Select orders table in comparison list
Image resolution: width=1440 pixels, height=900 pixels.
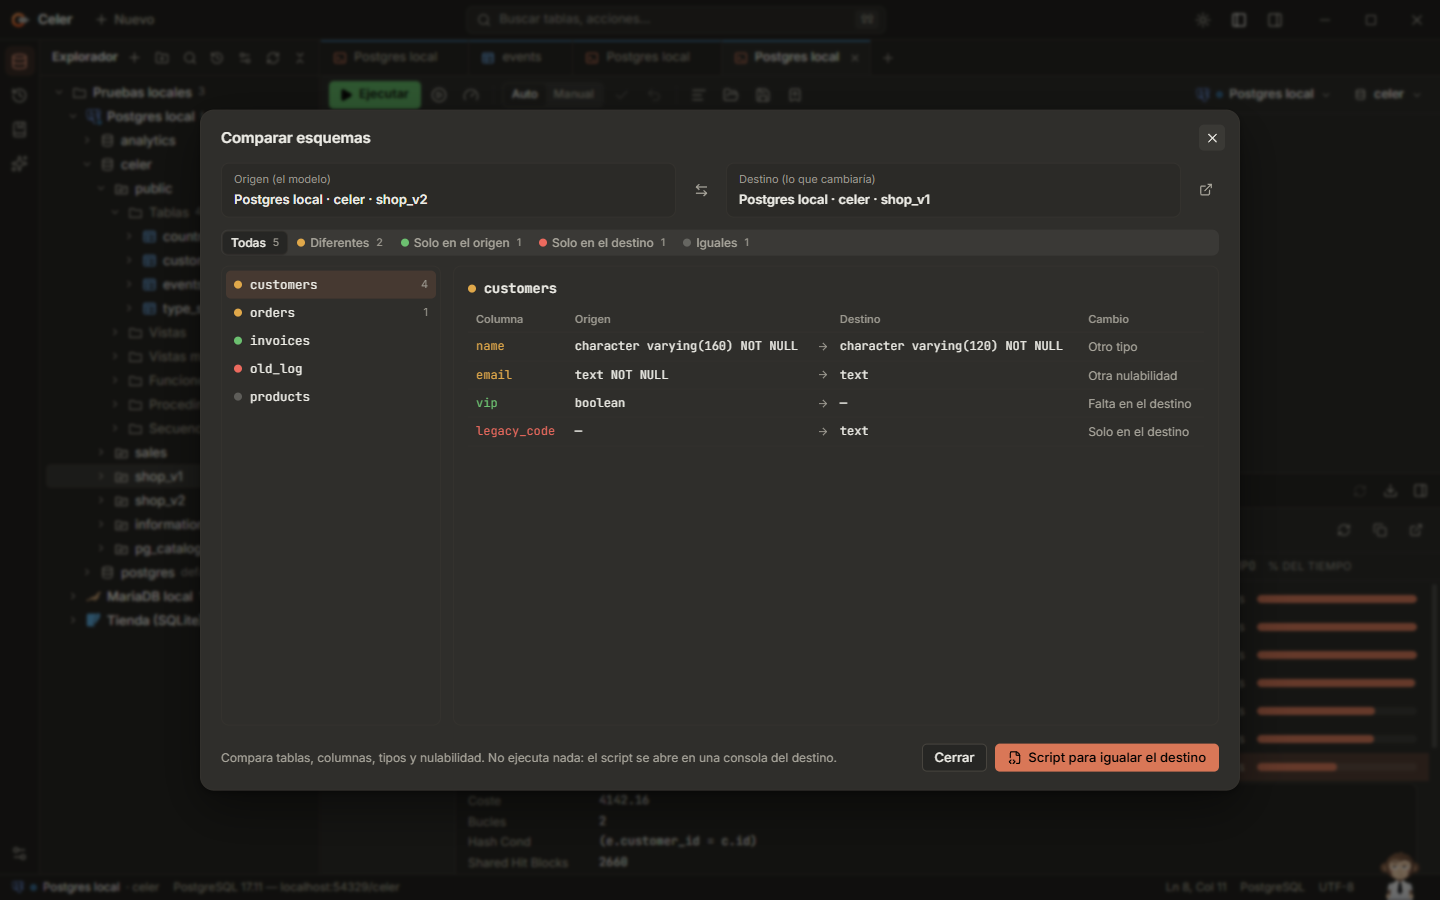[x=331, y=313]
